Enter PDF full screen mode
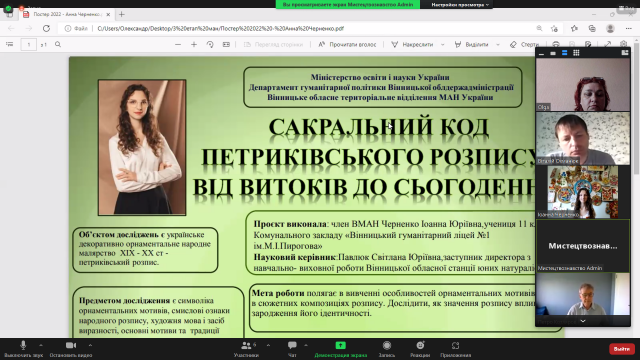 click(x=608, y=44)
